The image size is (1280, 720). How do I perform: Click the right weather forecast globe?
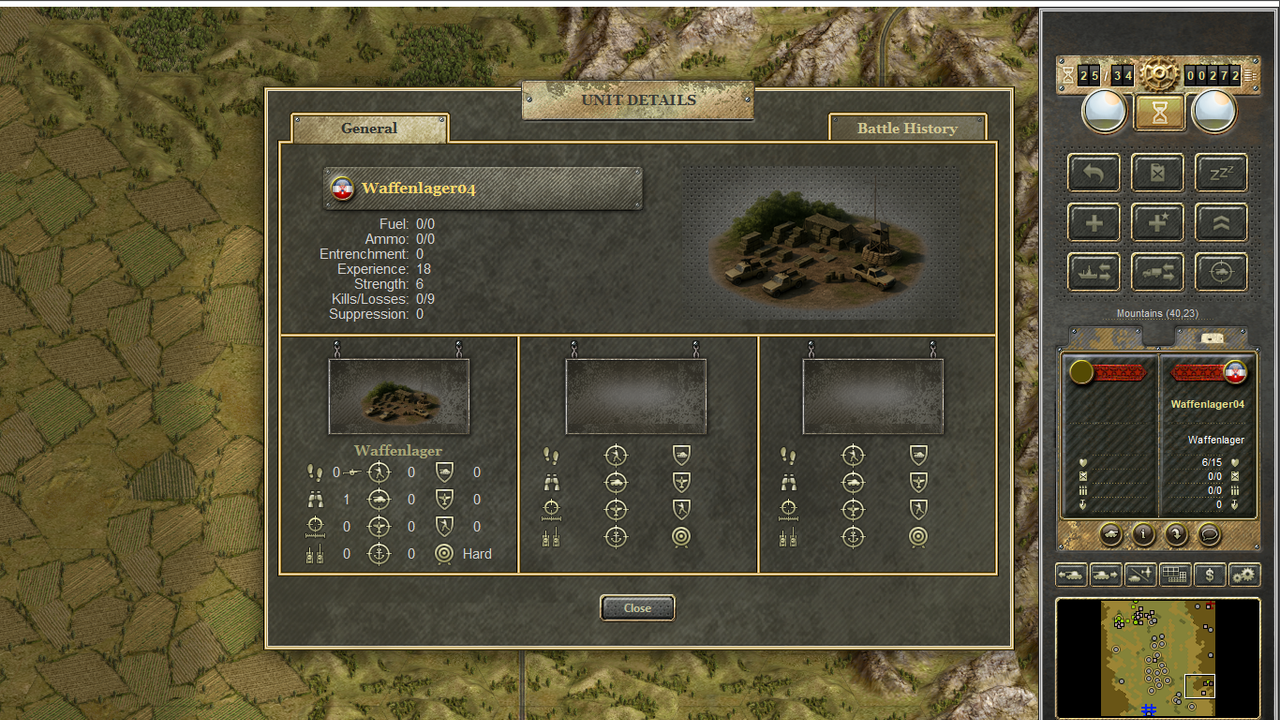coord(1214,112)
